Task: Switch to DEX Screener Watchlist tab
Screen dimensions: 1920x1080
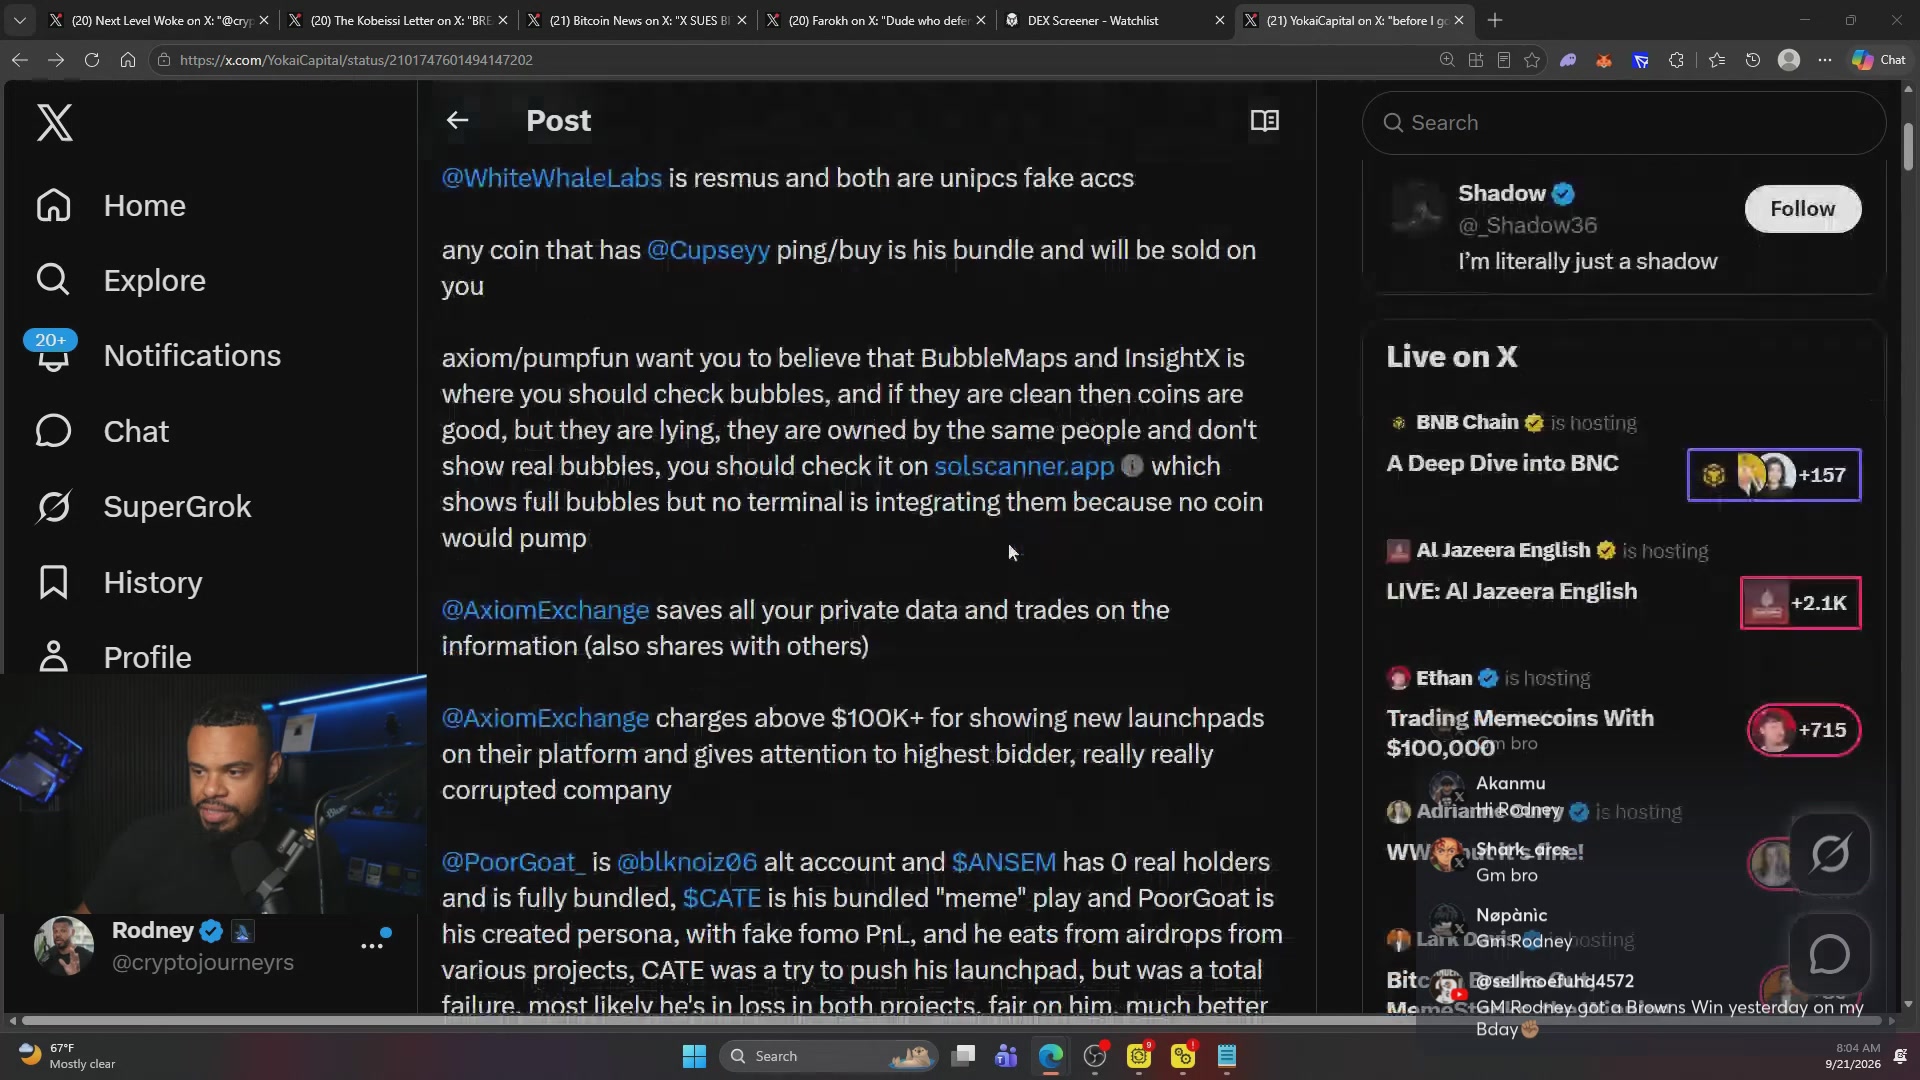Action: pyautogui.click(x=1115, y=20)
